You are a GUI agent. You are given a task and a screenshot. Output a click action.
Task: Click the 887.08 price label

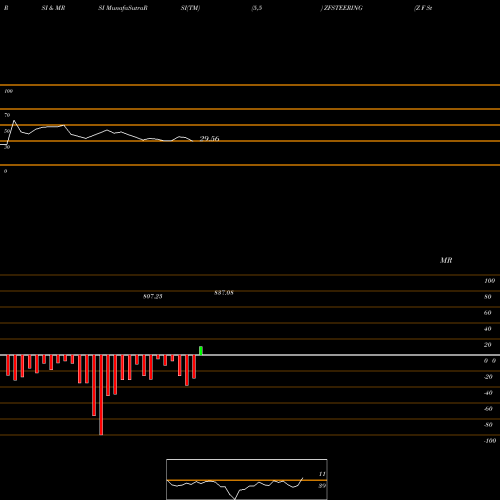point(224,293)
